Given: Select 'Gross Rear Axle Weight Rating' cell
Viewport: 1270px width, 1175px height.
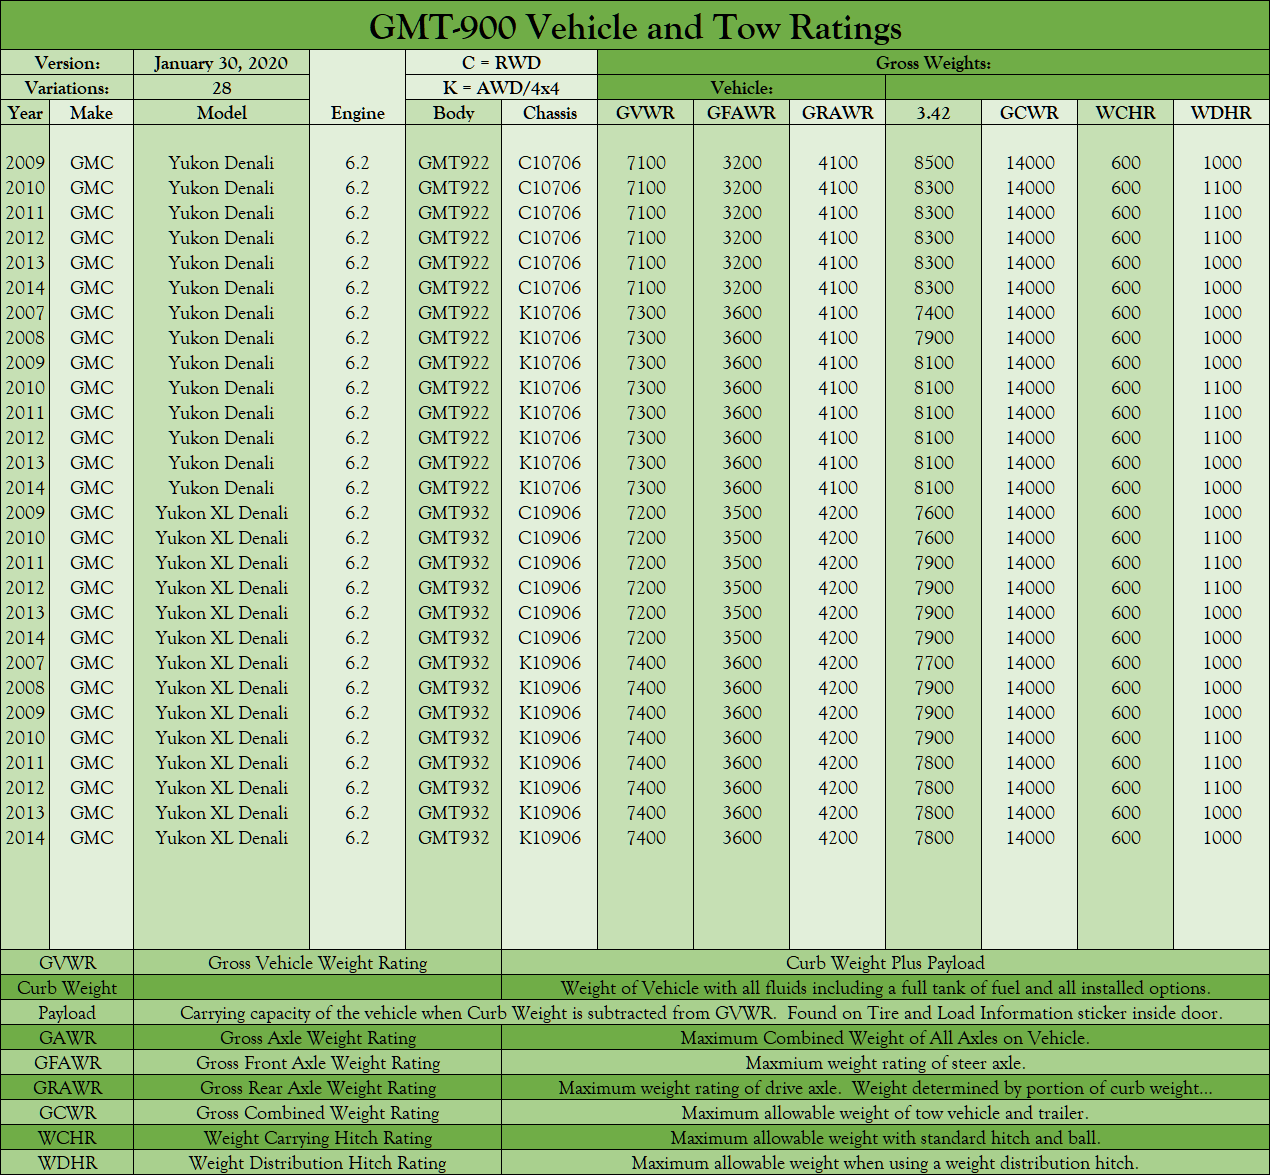Looking at the screenshot, I should tap(317, 1088).
